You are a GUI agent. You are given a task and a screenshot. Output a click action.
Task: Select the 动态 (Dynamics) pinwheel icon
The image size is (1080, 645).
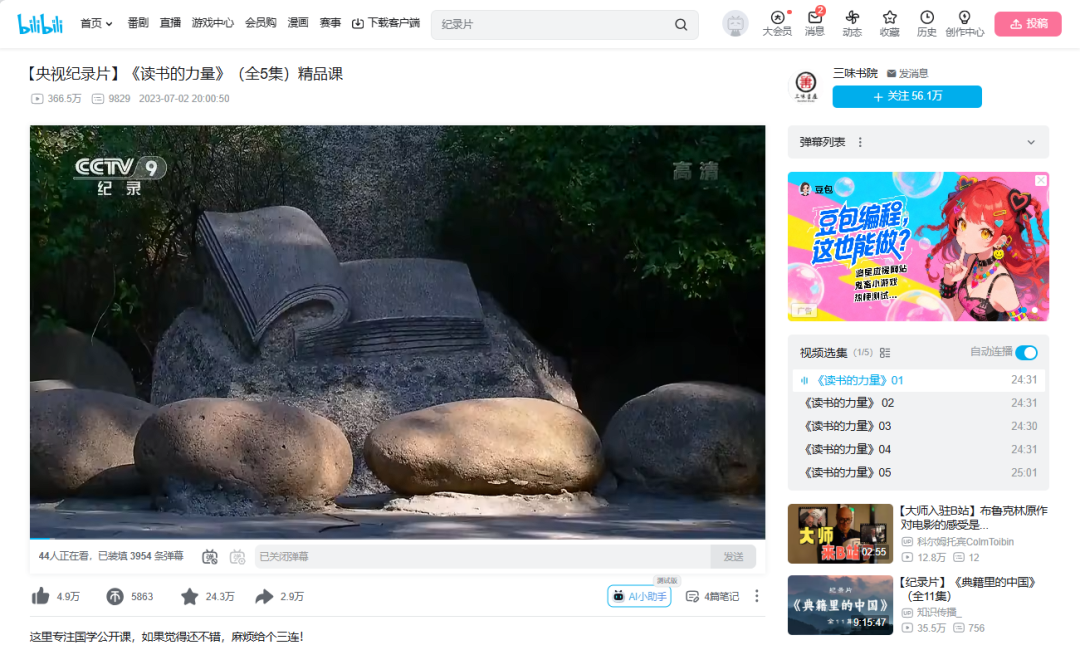coord(852,22)
